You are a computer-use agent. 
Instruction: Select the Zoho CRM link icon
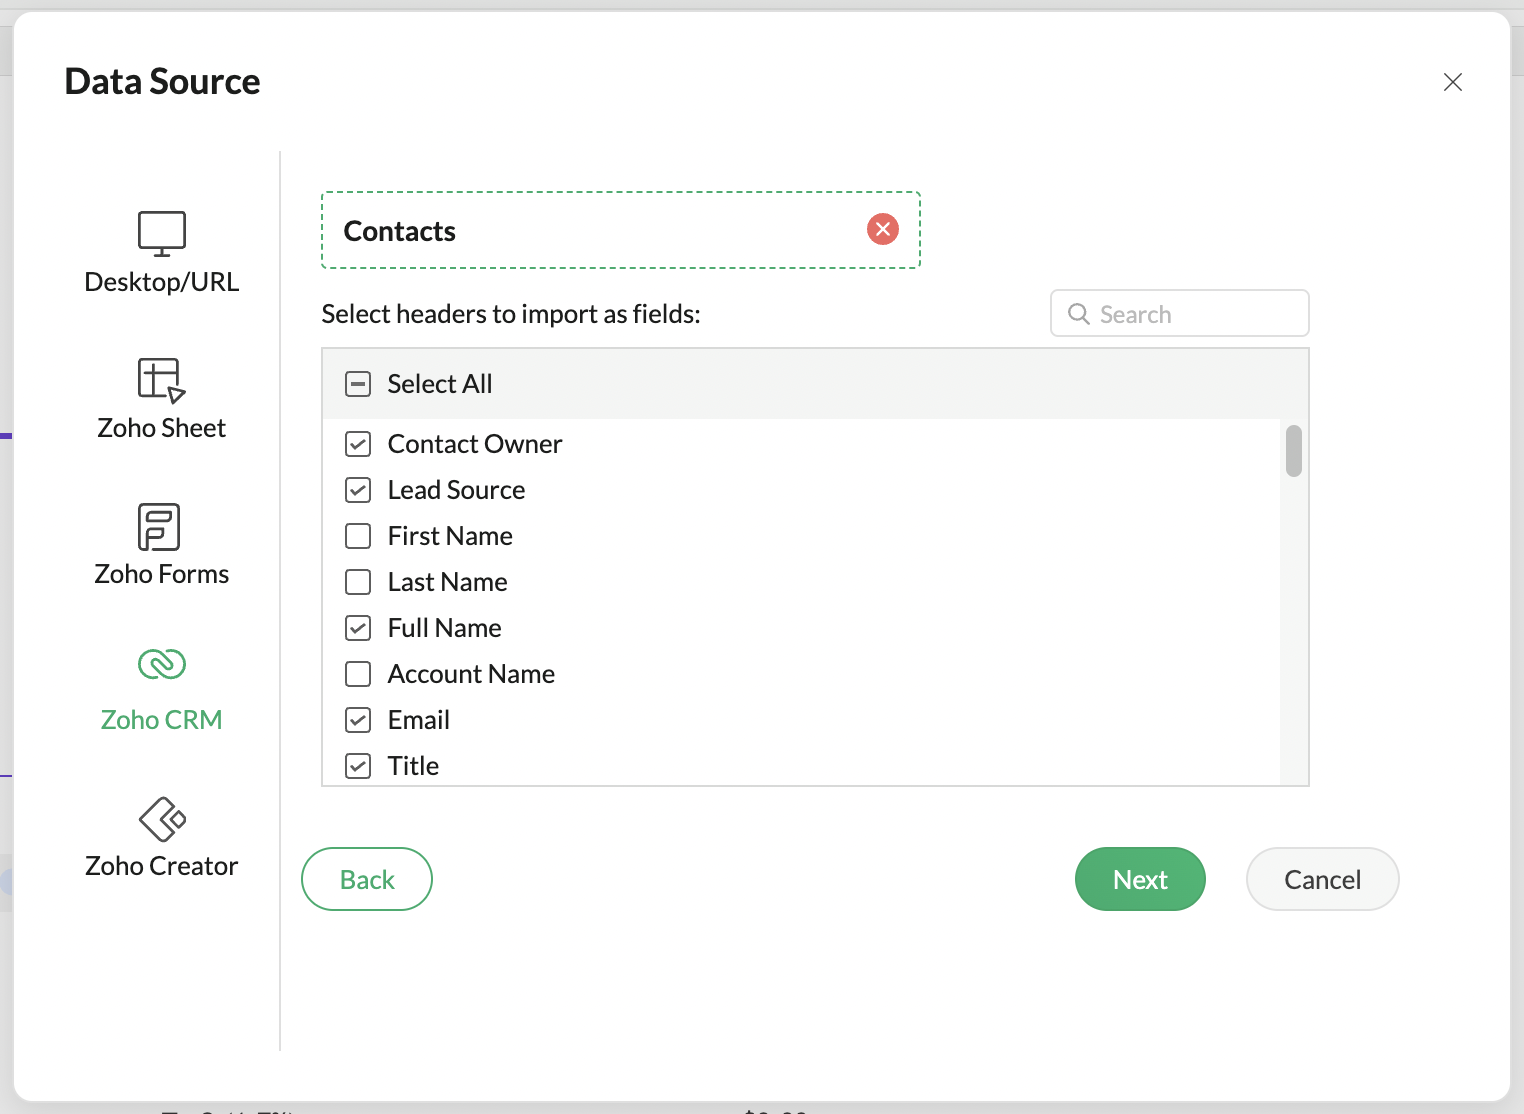pyautogui.click(x=161, y=664)
